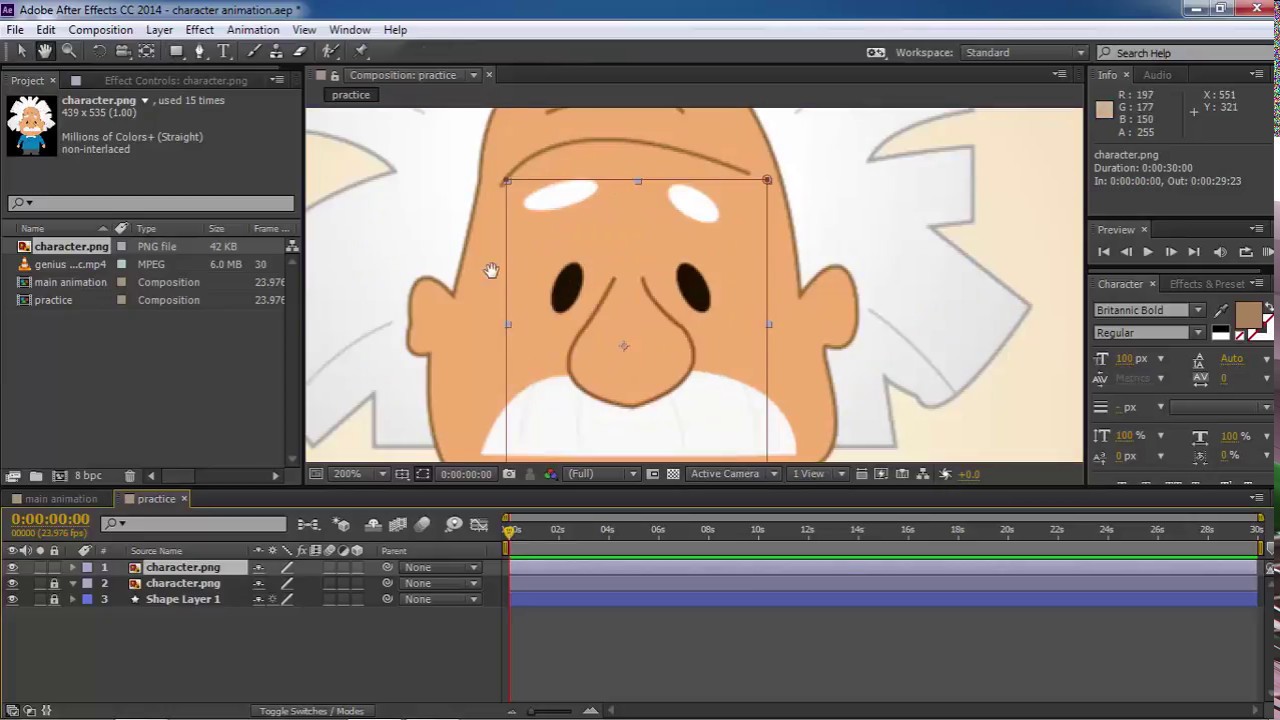Click Toggle Switches / Modes button
This screenshot has height=720, width=1280.
(312, 711)
